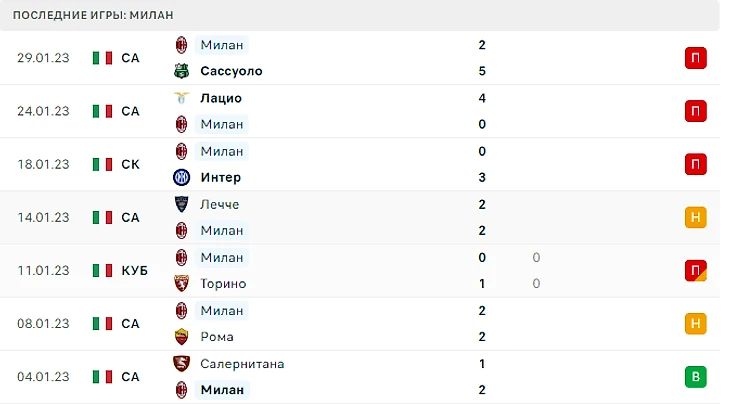Click the Lecce club crest icon

181,204
